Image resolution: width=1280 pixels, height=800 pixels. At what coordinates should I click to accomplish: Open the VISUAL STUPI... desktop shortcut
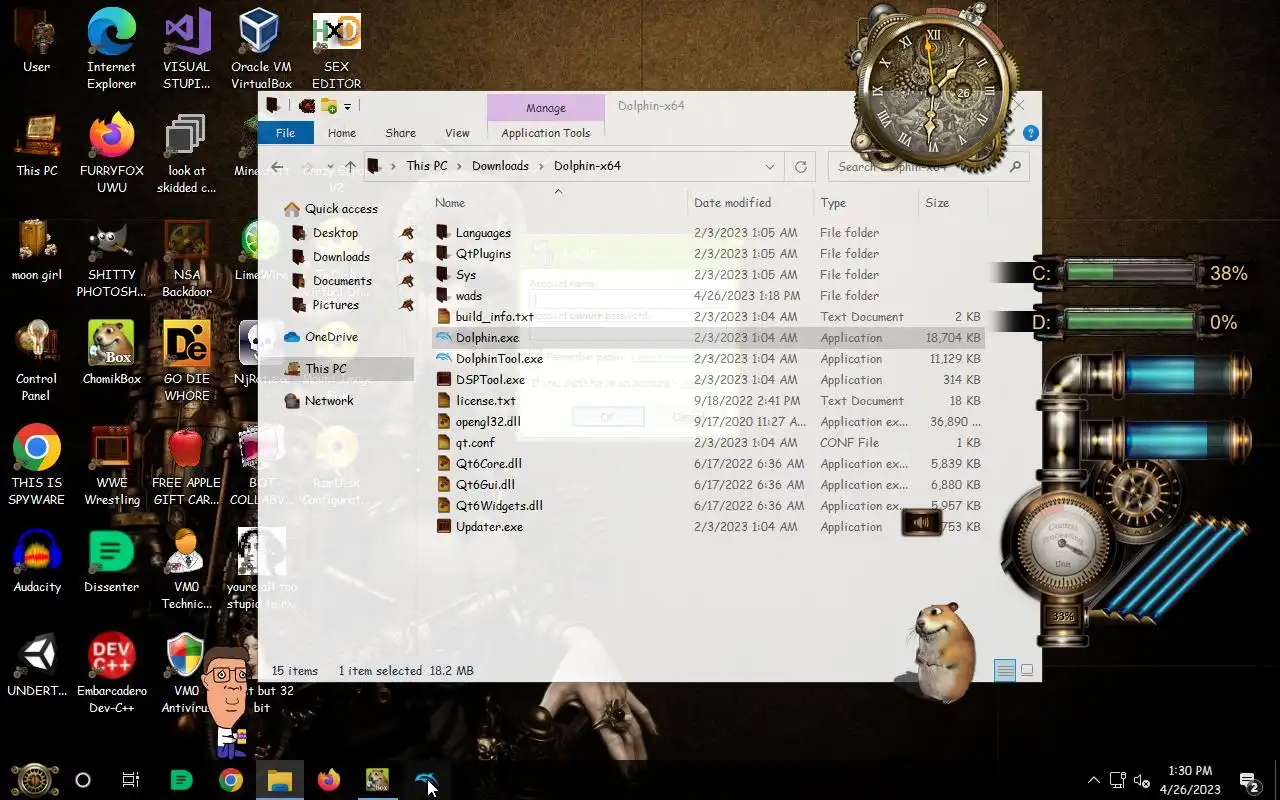click(186, 50)
